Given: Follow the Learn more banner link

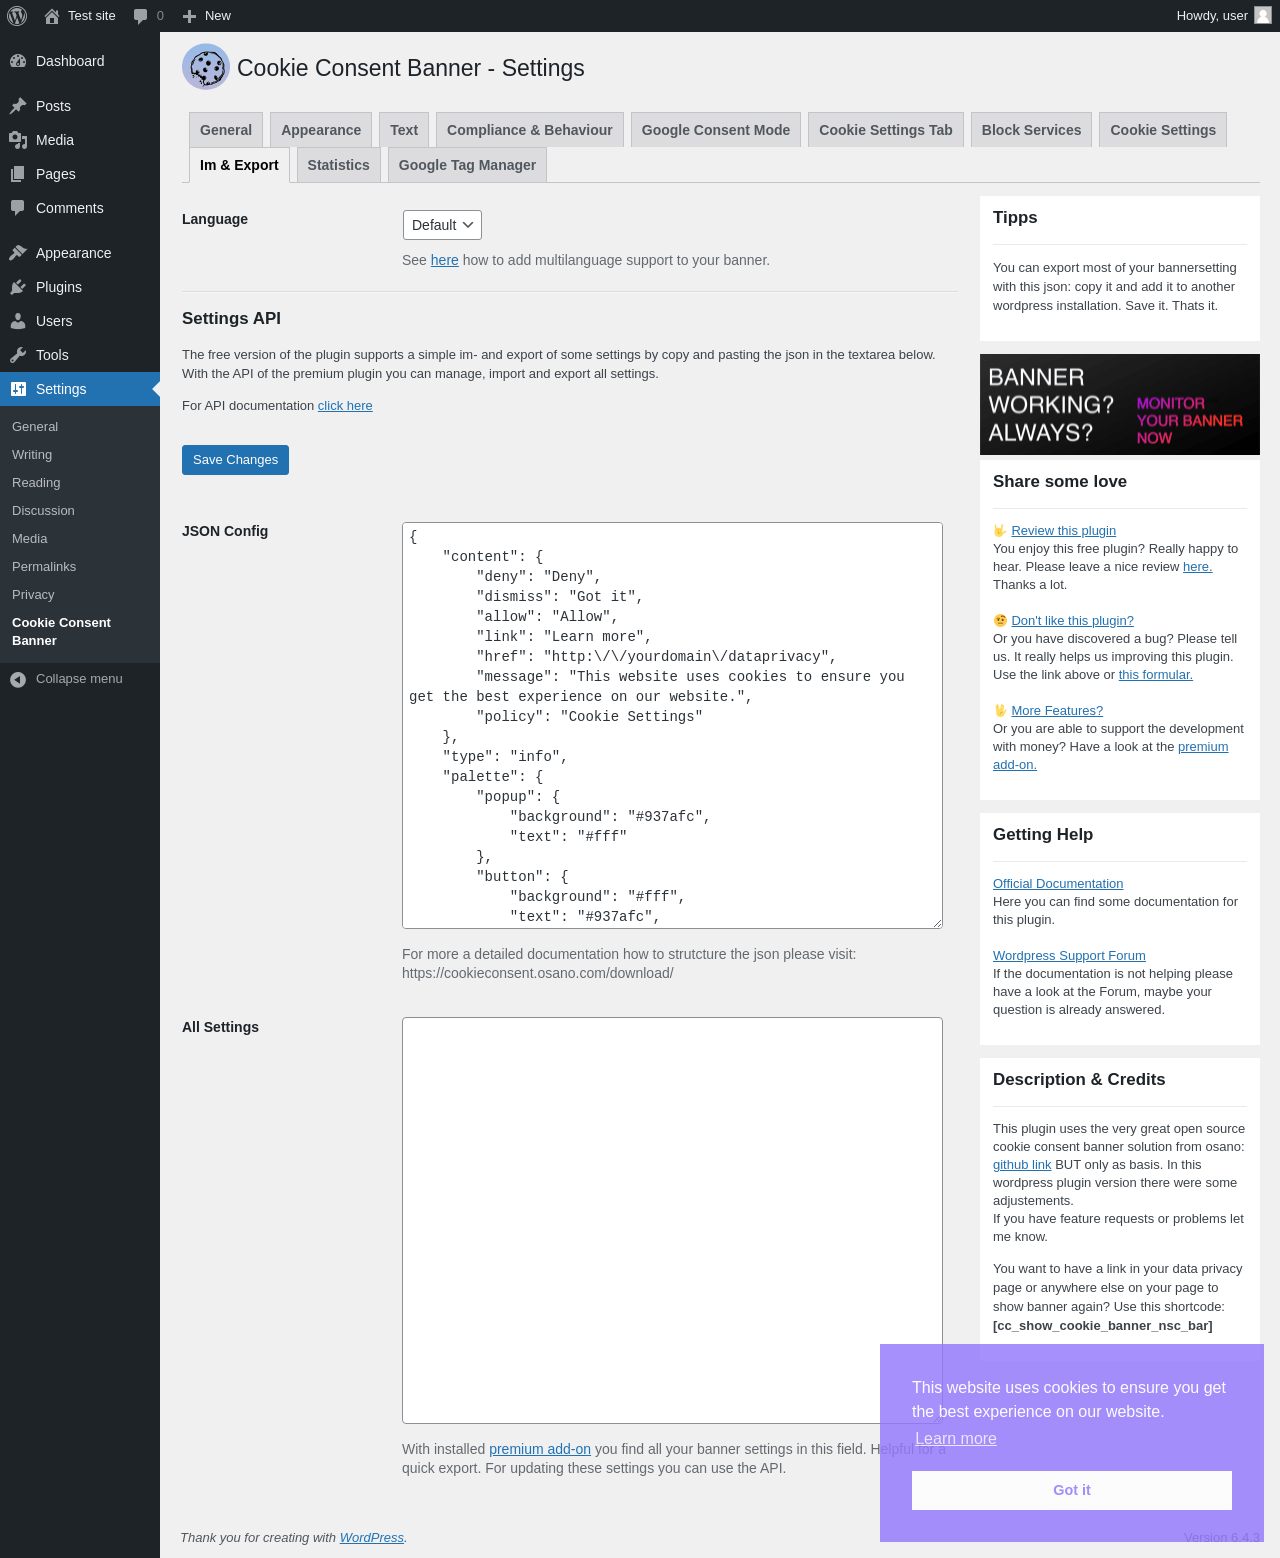Looking at the screenshot, I should coord(956,1438).
